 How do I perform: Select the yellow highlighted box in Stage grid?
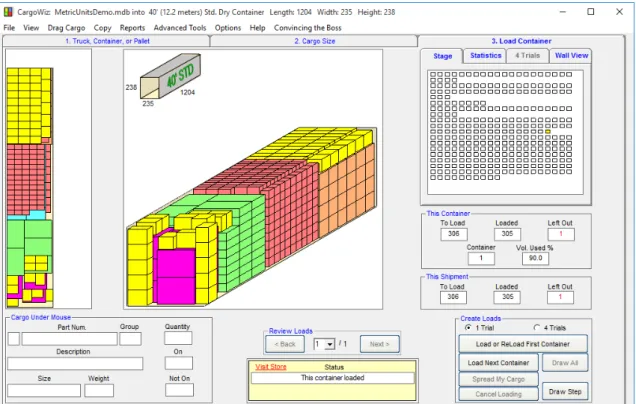point(548,131)
